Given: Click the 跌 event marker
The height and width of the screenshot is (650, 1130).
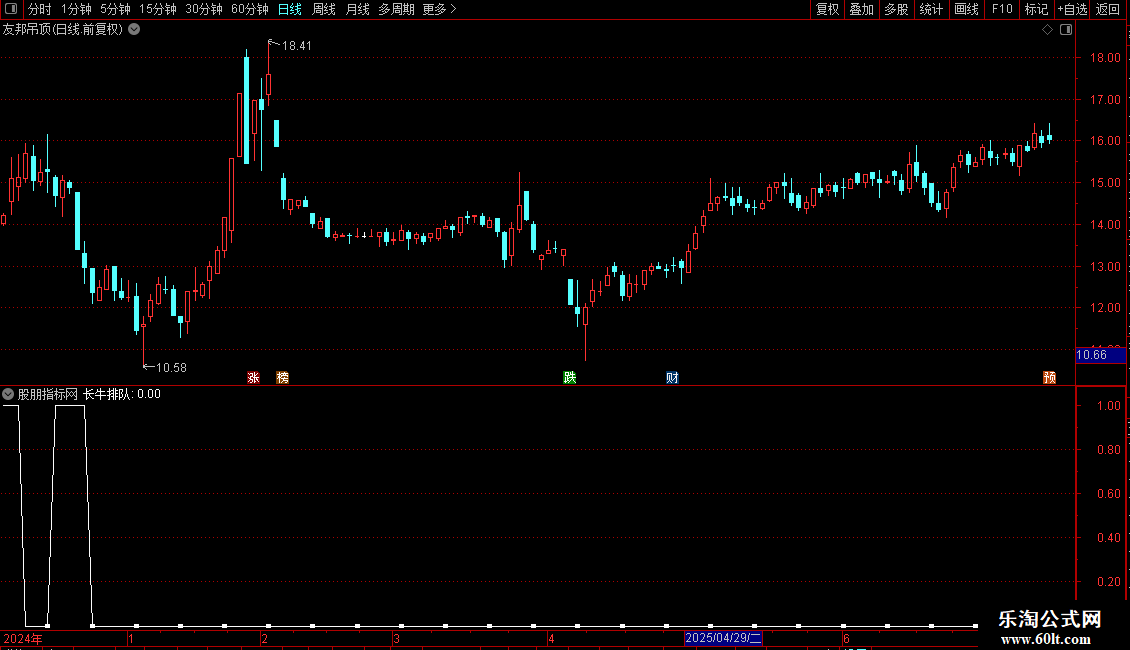Looking at the screenshot, I should coord(569,378).
